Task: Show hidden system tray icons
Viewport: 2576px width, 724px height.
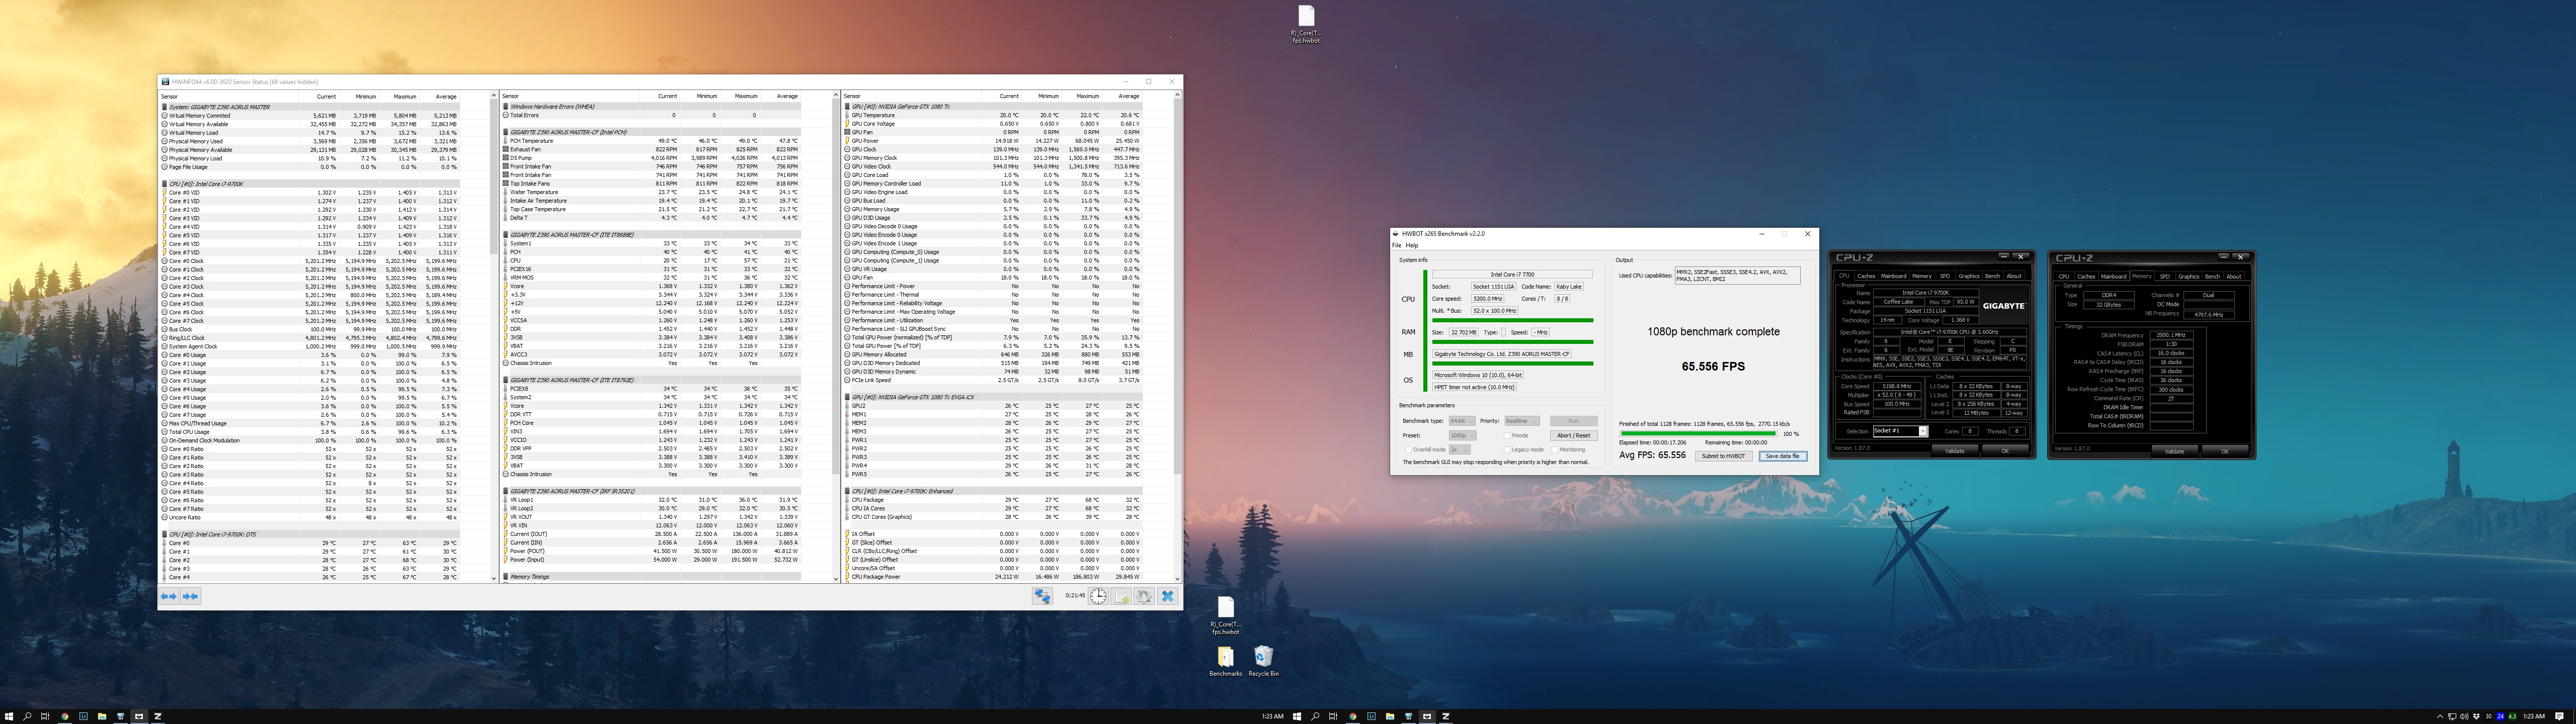Action: [2440, 716]
